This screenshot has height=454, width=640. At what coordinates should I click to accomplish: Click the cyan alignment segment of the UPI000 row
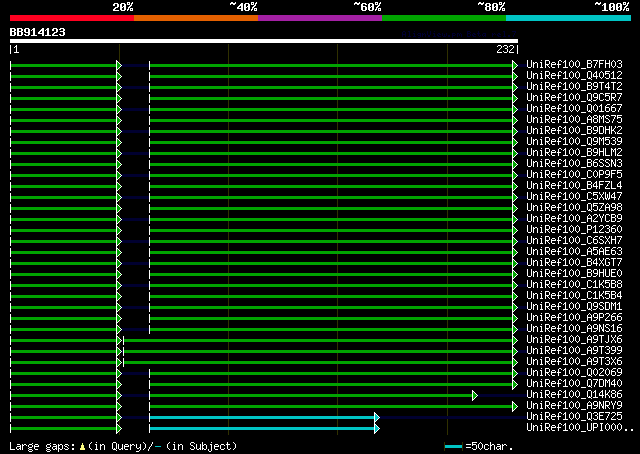click(264, 428)
